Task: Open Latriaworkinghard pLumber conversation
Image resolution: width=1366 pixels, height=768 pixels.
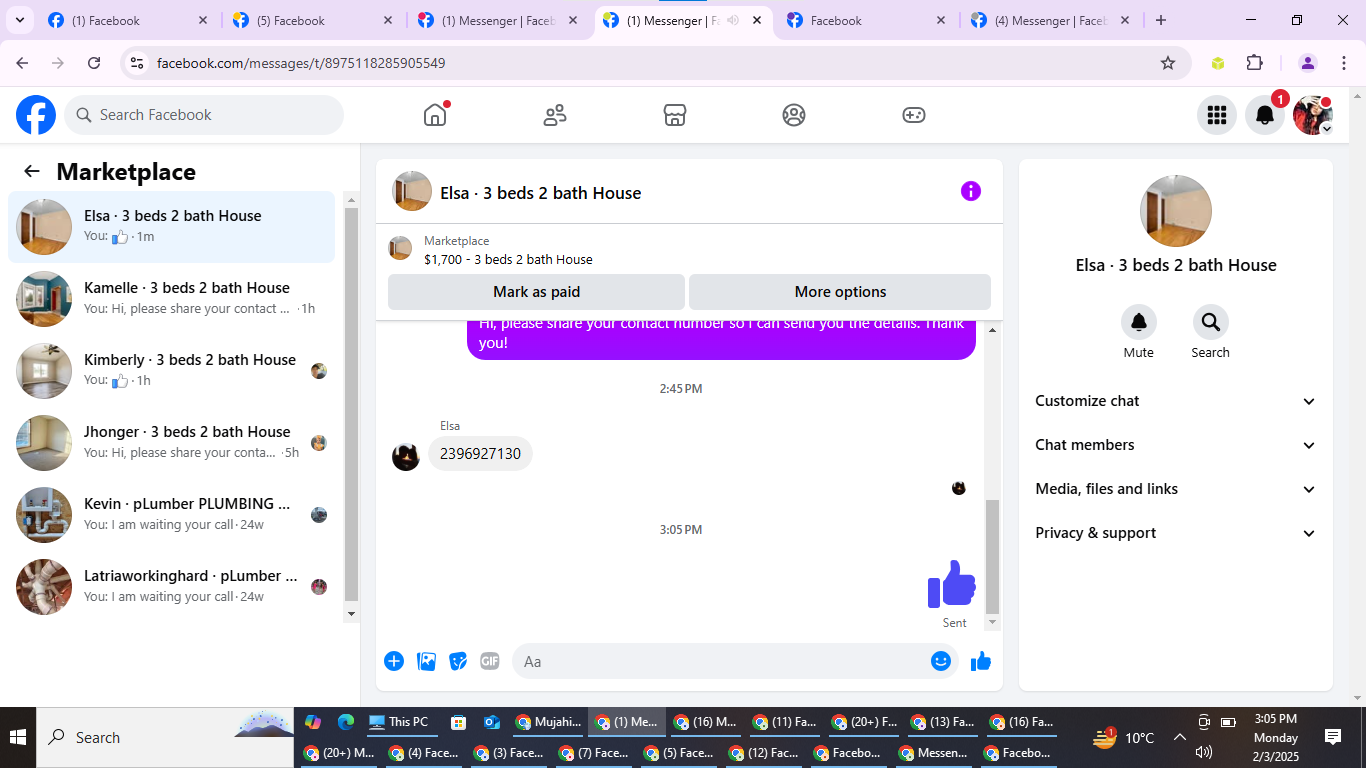Action: (x=171, y=587)
